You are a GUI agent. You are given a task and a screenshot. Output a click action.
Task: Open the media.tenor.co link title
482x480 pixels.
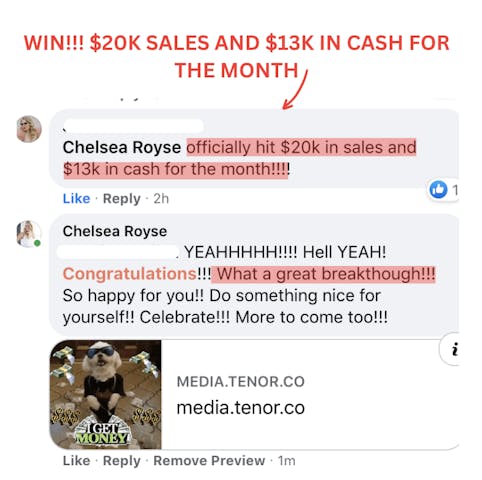tap(240, 407)
